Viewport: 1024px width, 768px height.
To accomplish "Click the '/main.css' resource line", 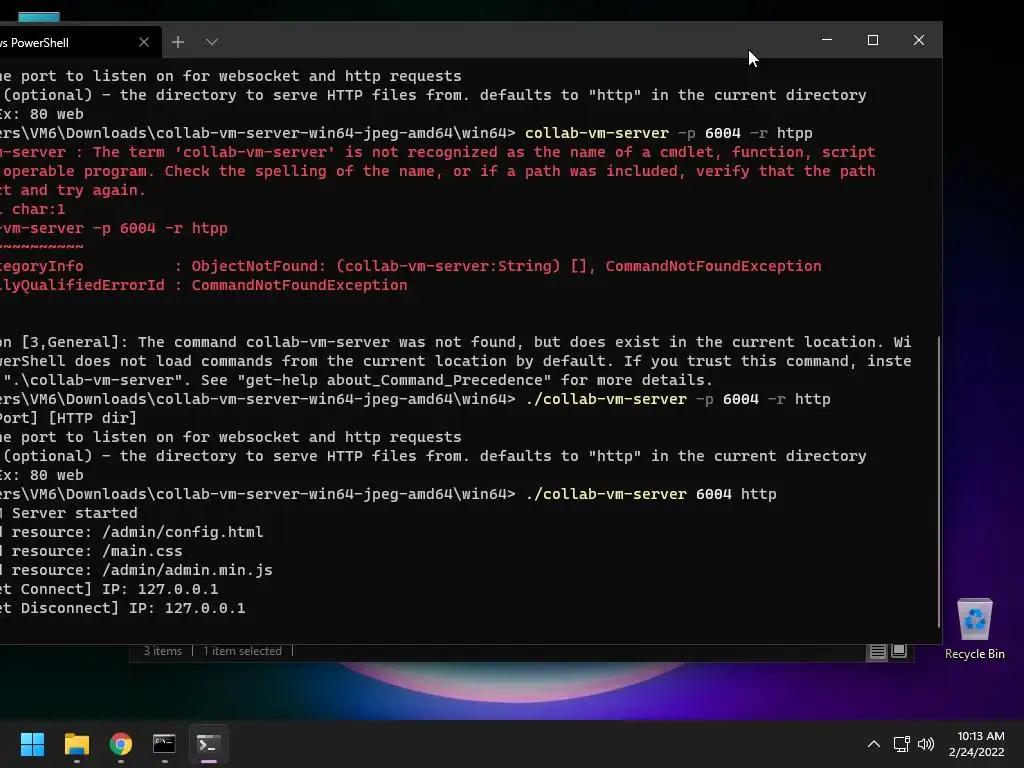I will pos(91,551).
